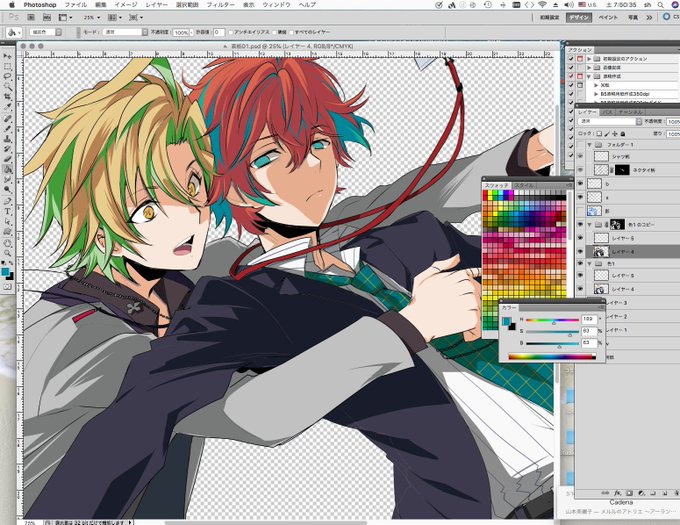The height and width of the screenshot is (525, 680).
Task: Open Bridge from the application bar
Action: coord(31,17)
